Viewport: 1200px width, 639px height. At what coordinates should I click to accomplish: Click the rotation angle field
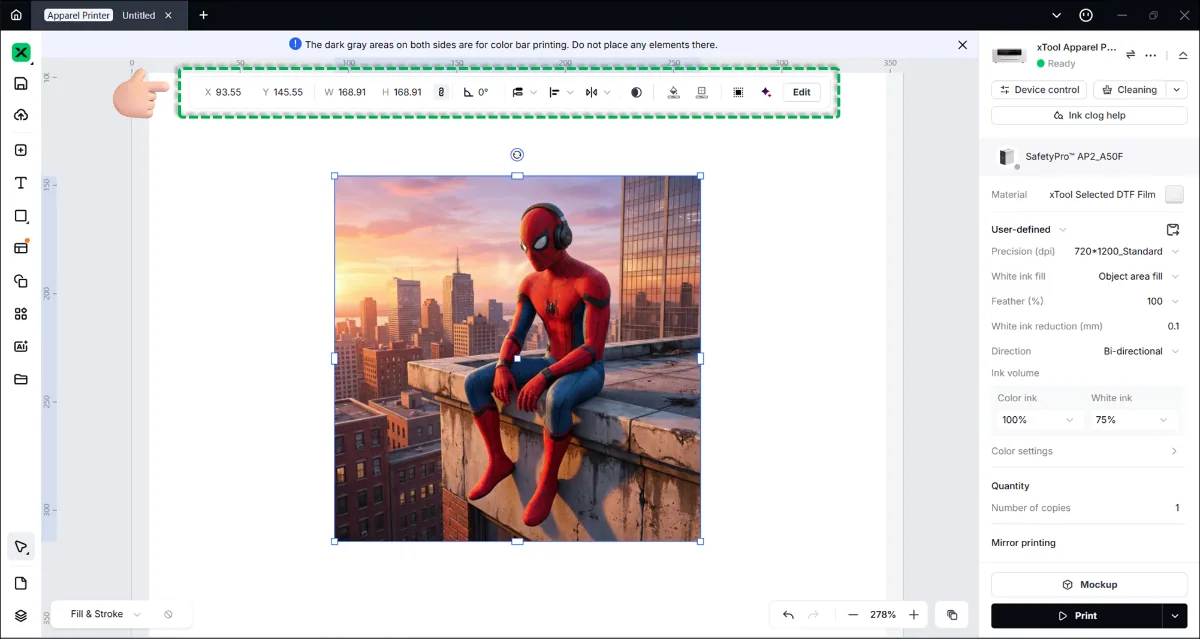tap(477, 92)
